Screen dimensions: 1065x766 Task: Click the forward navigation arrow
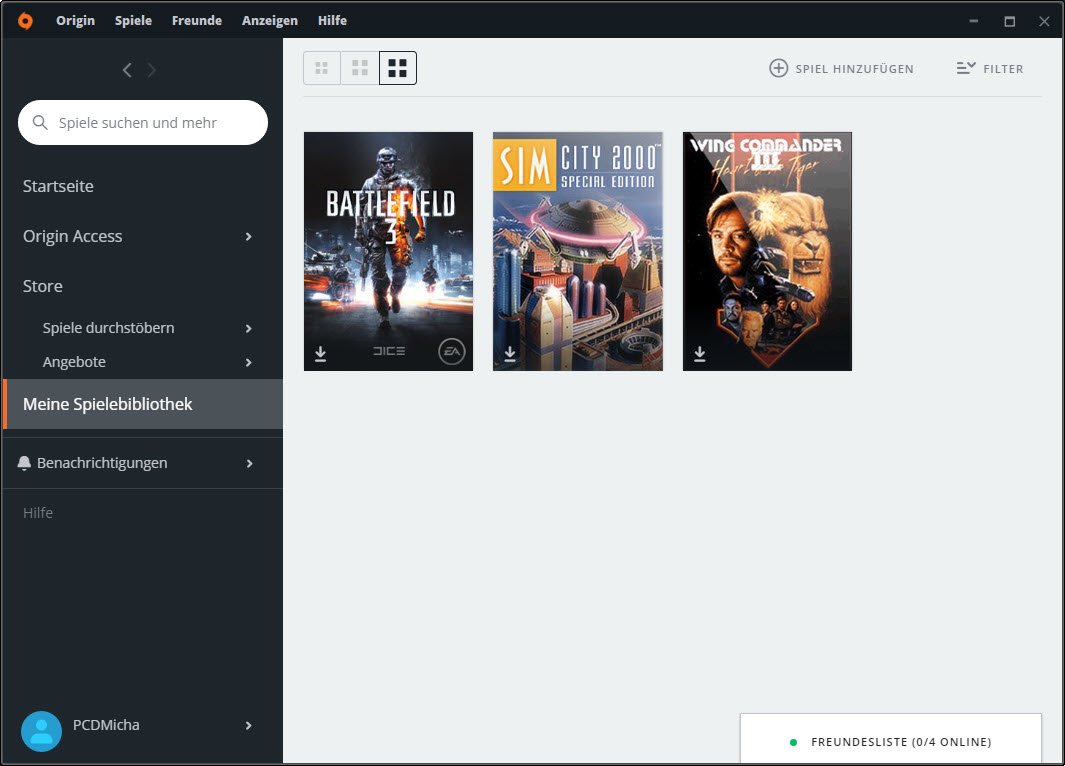tap(152, 70)
